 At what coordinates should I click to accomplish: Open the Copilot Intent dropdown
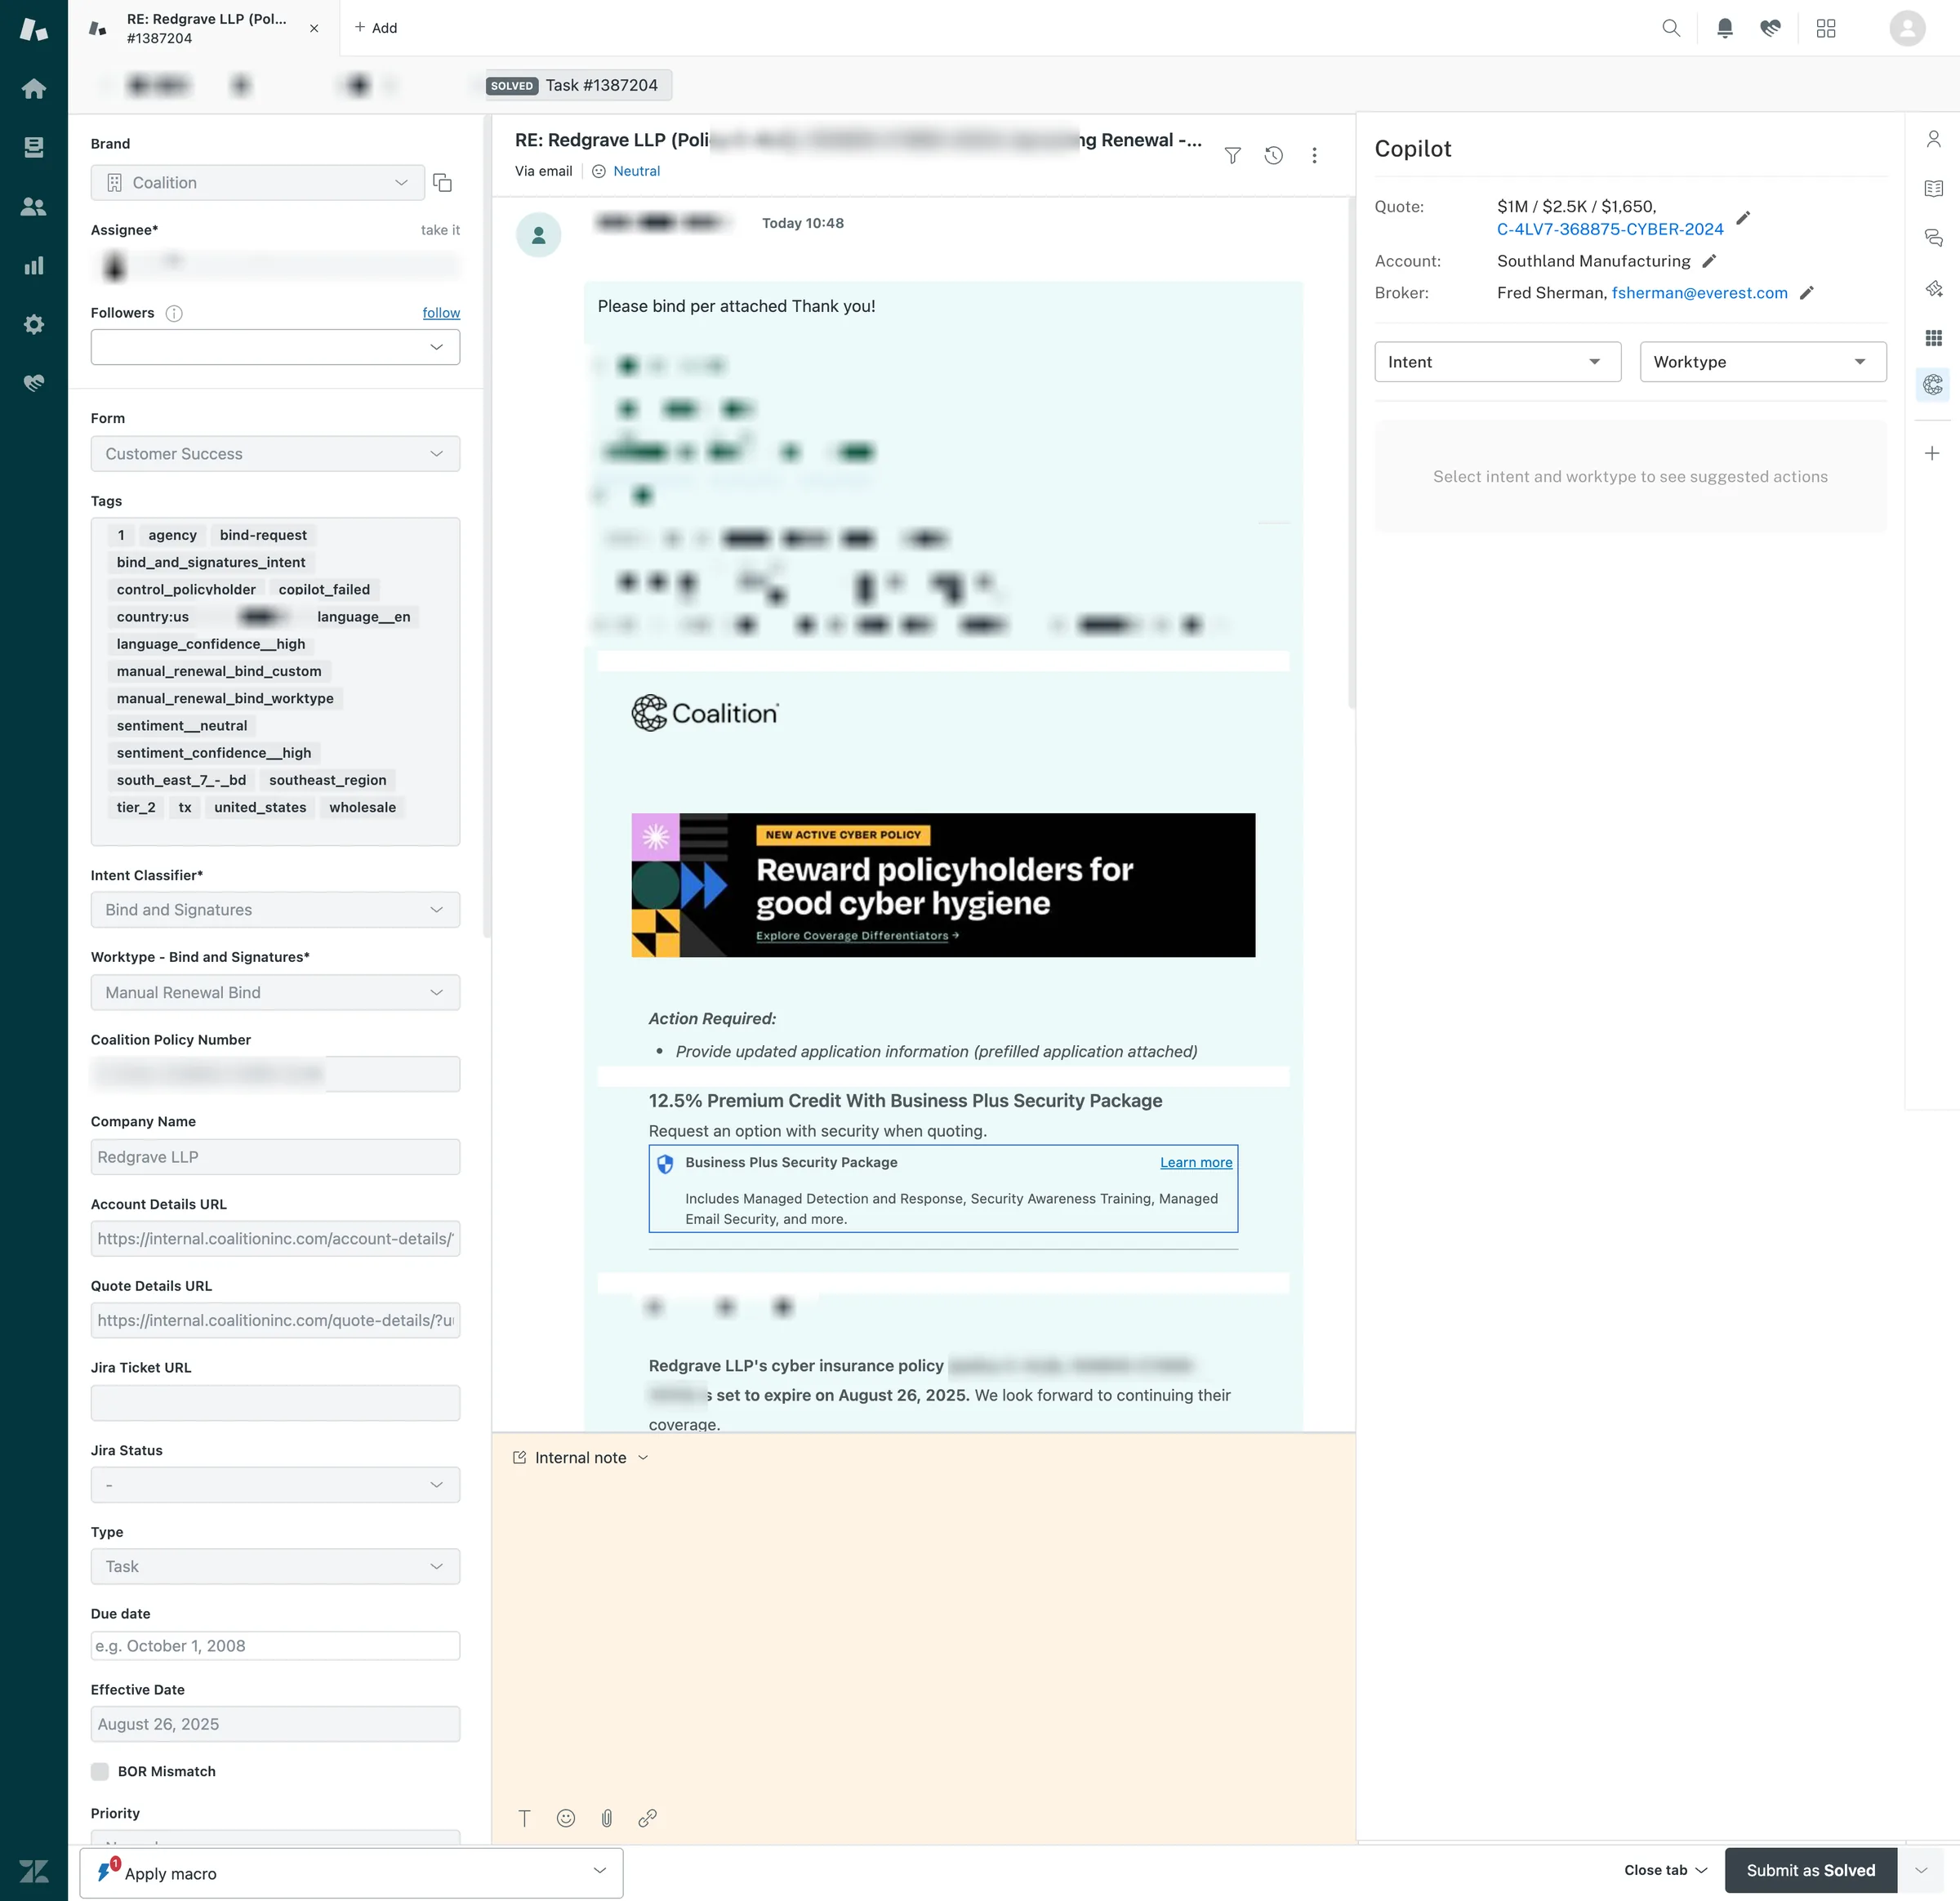1497,362
